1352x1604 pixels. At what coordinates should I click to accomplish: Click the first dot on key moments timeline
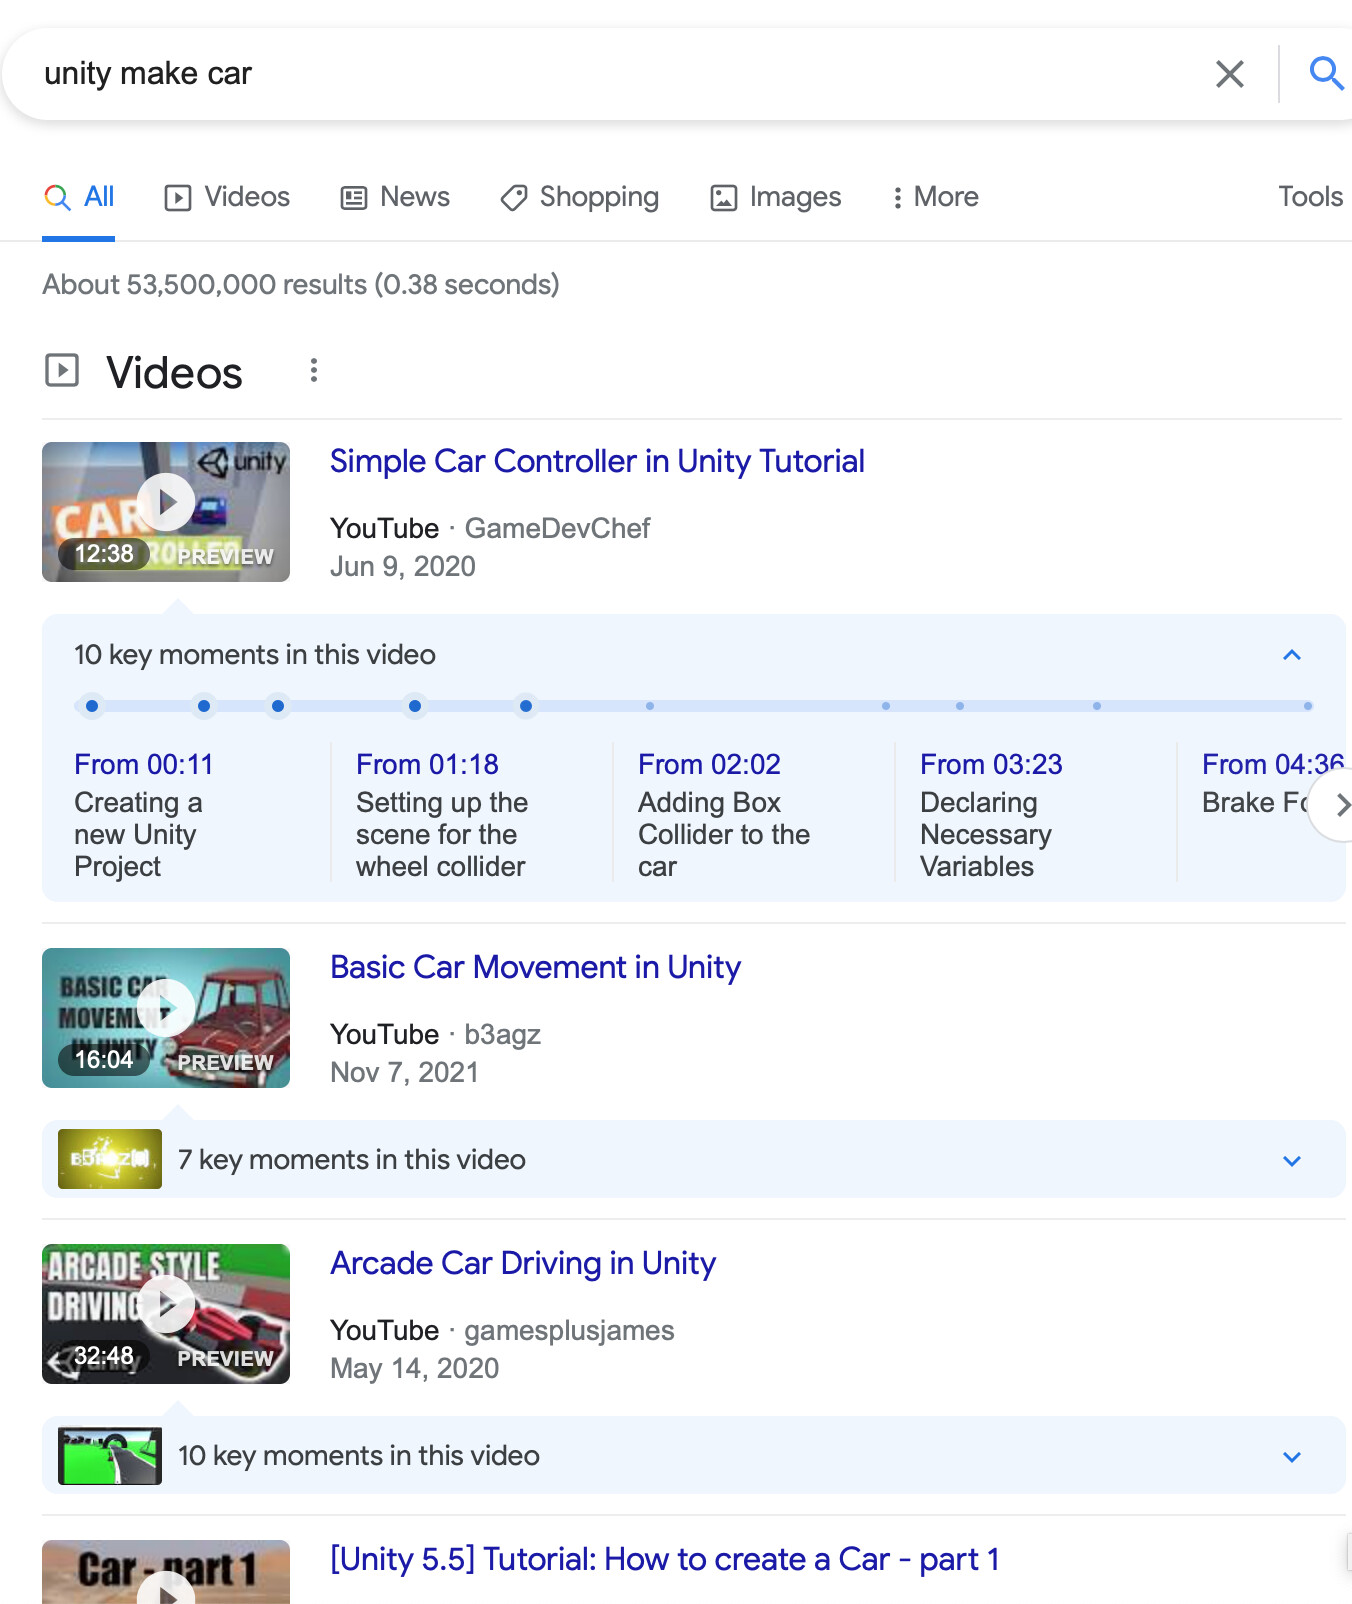click(x=92, y=706)
